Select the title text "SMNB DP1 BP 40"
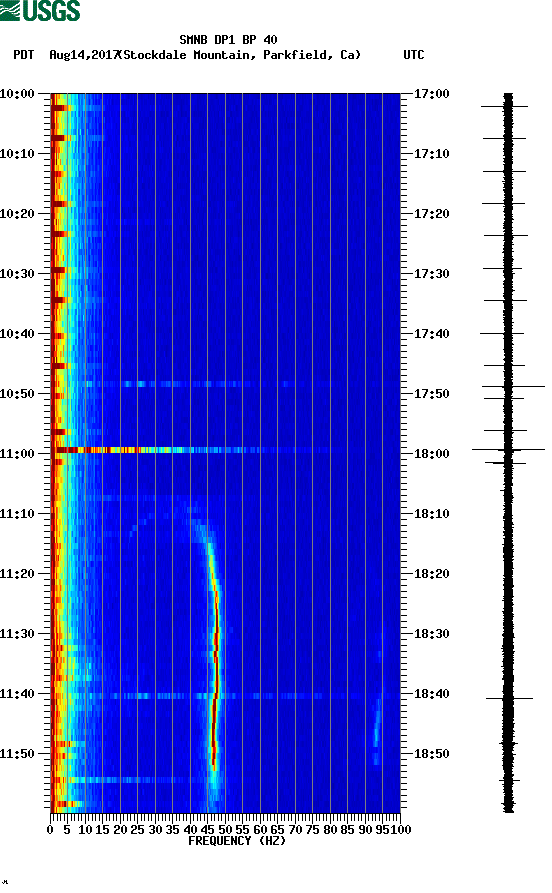 point(228,40)
